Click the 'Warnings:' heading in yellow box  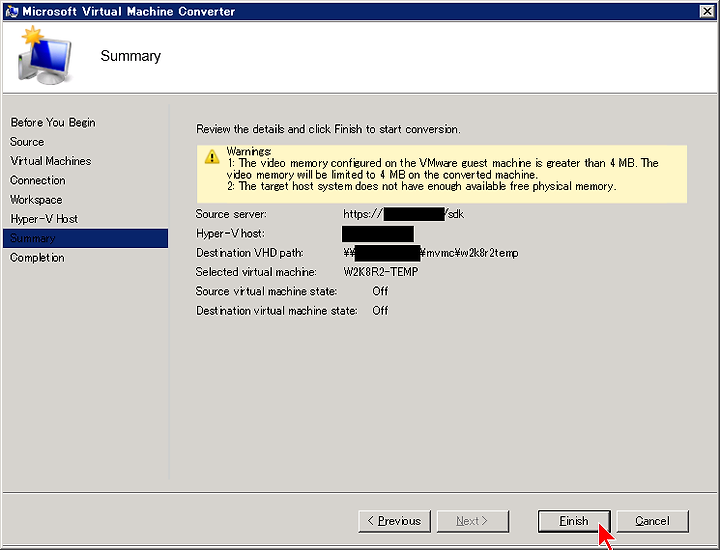click(x=248, y=151)
